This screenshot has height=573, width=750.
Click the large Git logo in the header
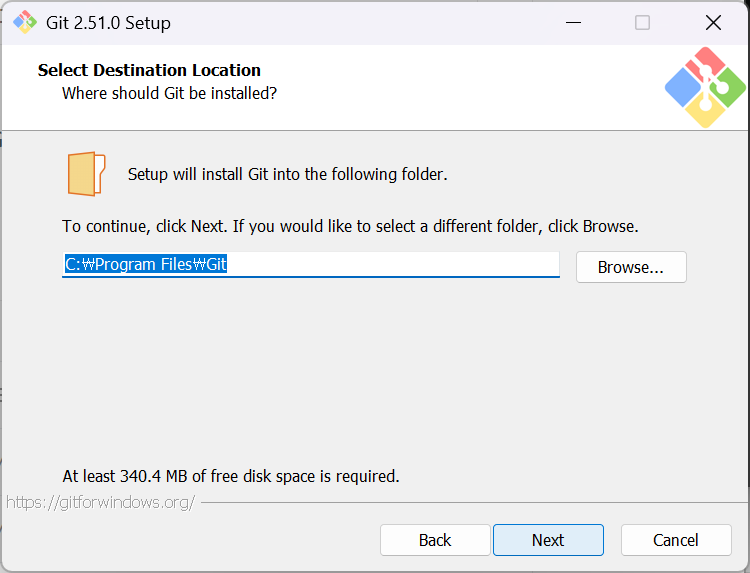click(705, 88)
